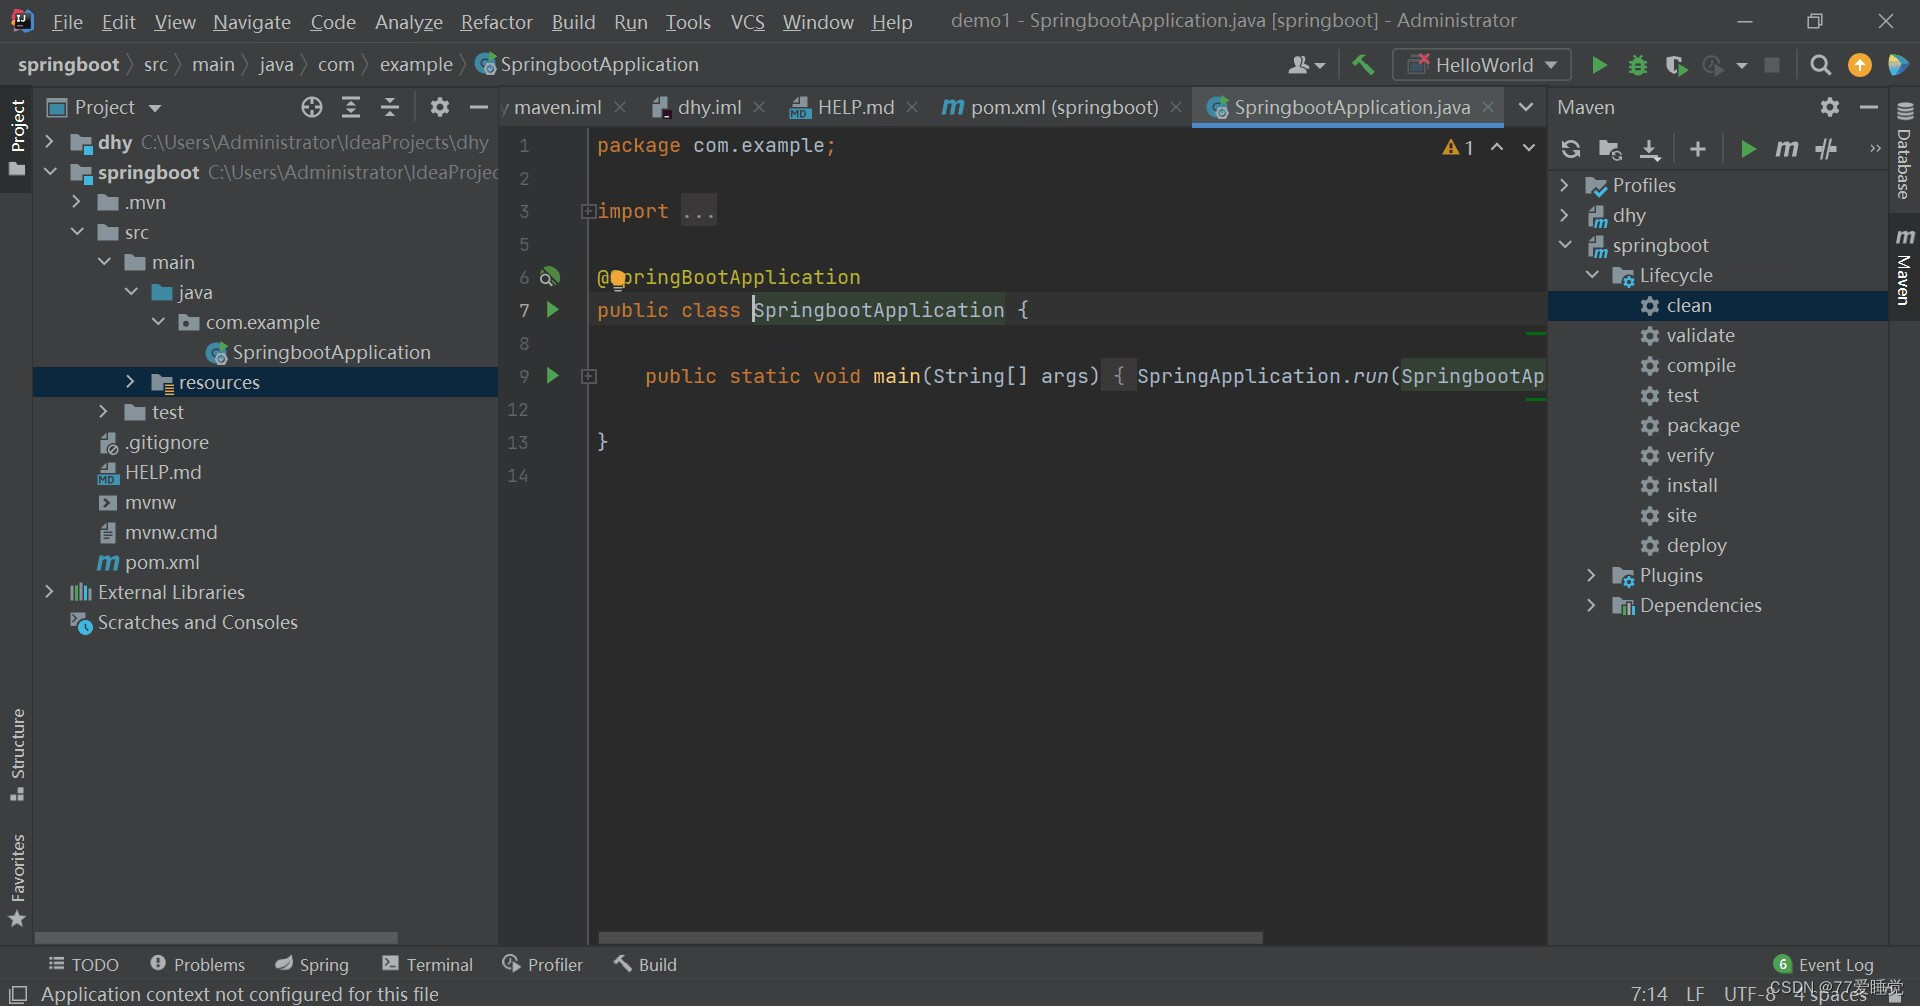The image size is (1920, 1006).
Task: Click the editor horizontal scrollbar
Action: [x=930, y=938]
